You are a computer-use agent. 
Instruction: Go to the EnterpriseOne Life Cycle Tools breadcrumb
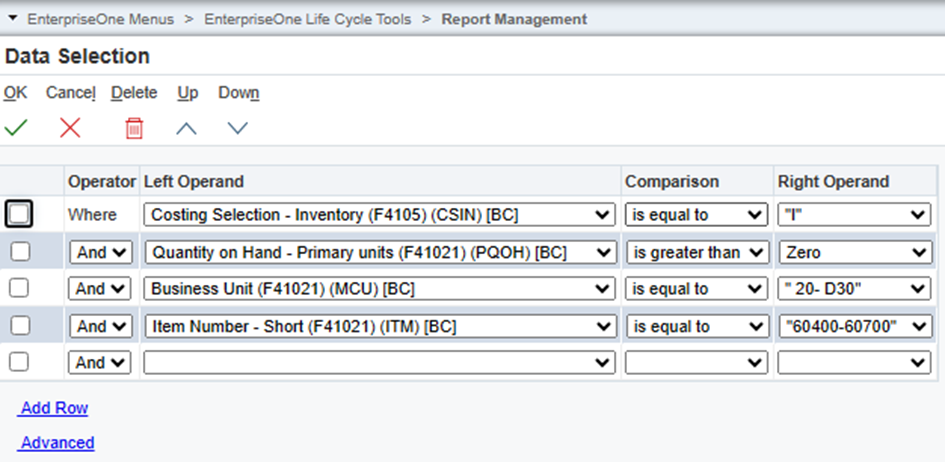(x=307, y=19)
